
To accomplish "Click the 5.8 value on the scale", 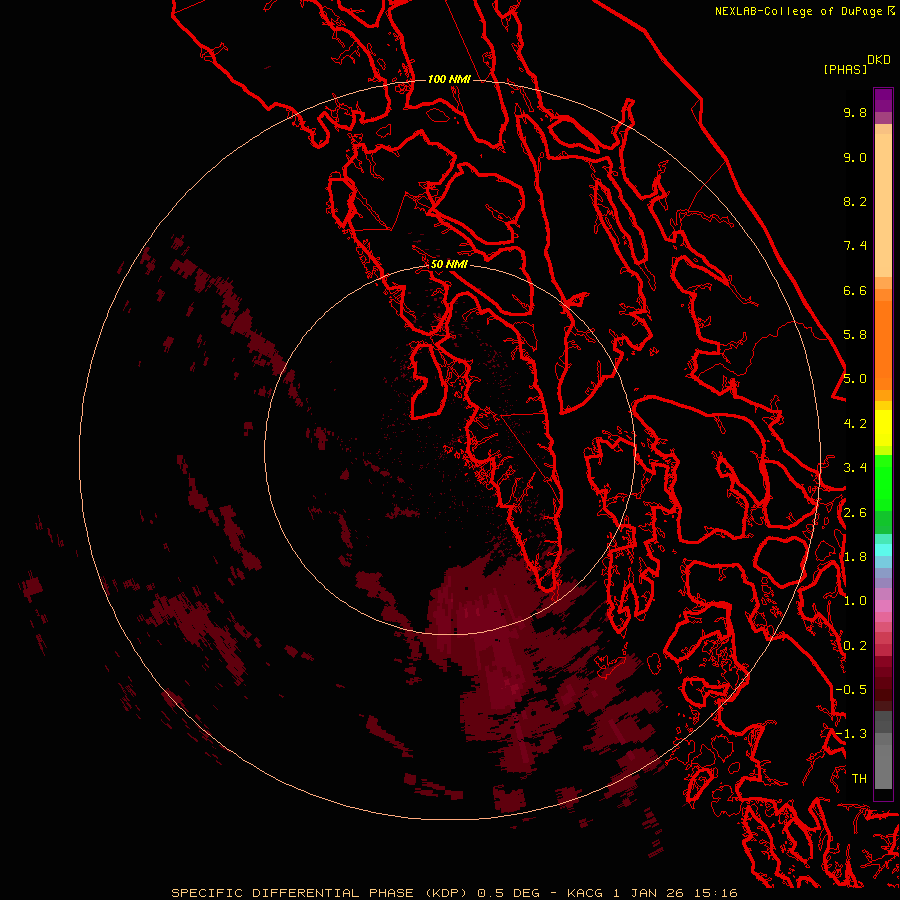I will point(855,335).
